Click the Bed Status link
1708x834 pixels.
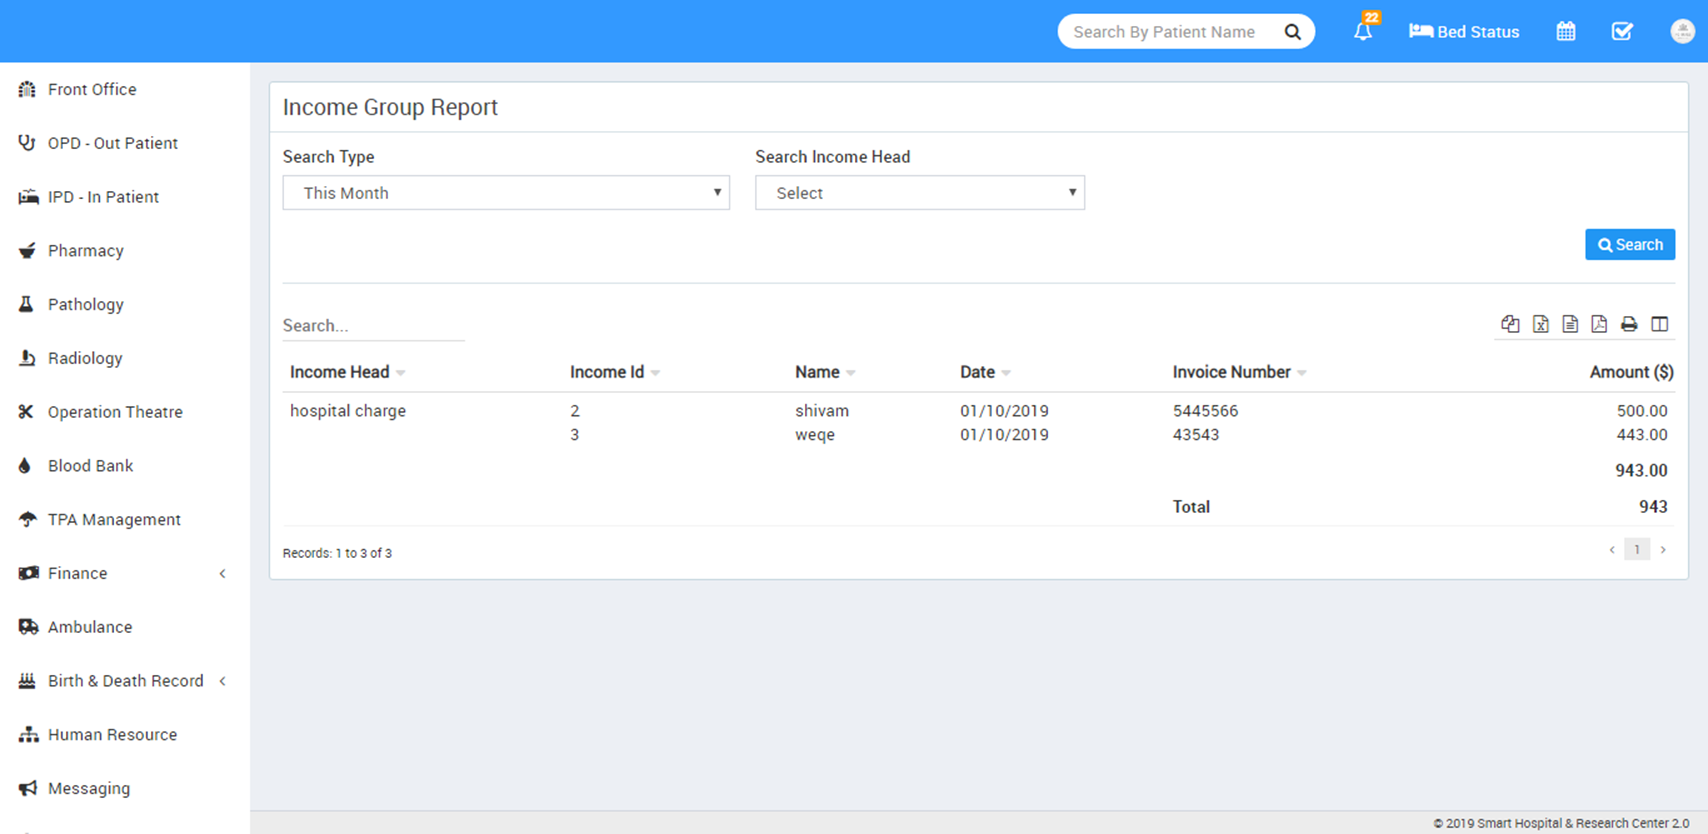click(1464, 32)
